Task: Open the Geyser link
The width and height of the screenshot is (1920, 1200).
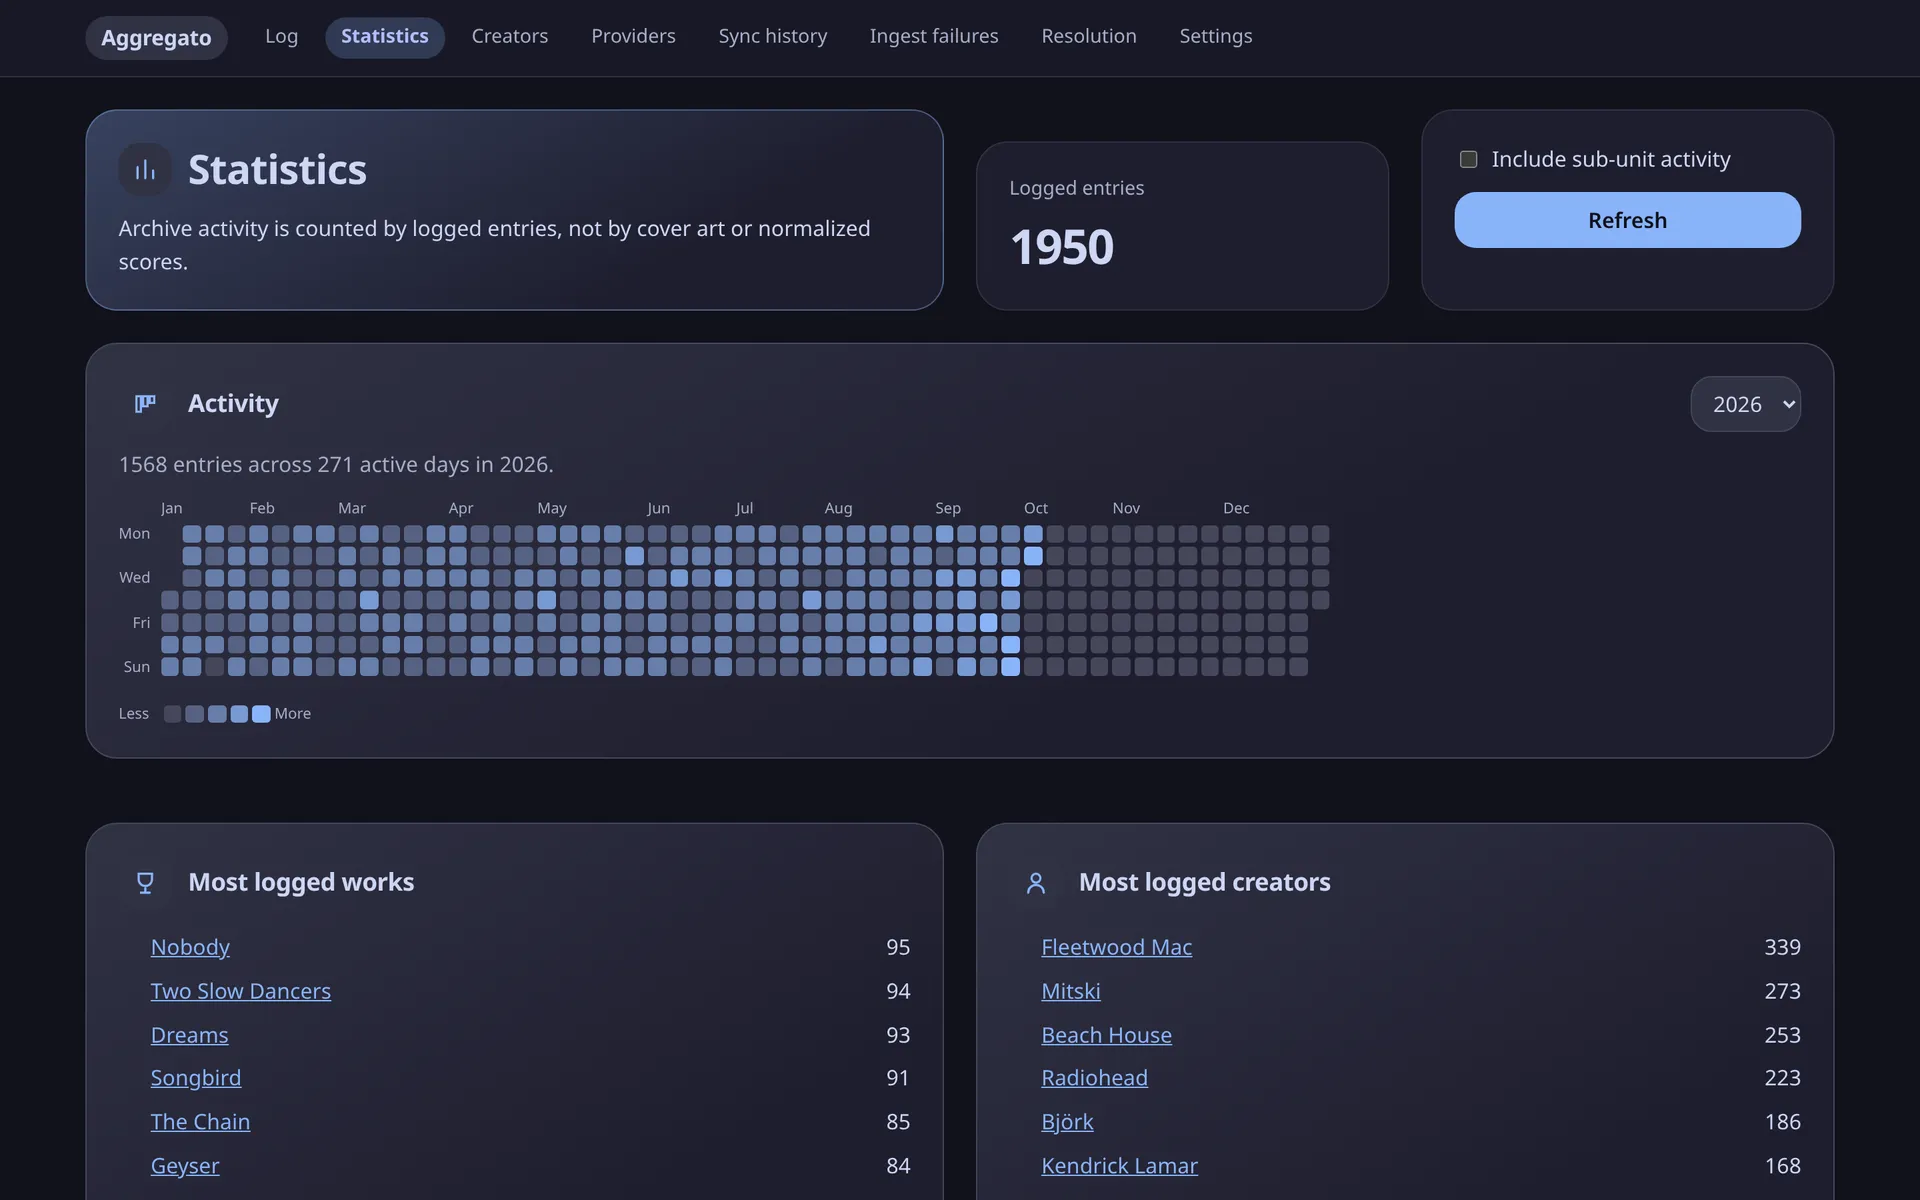Action: pos(185,1166)
